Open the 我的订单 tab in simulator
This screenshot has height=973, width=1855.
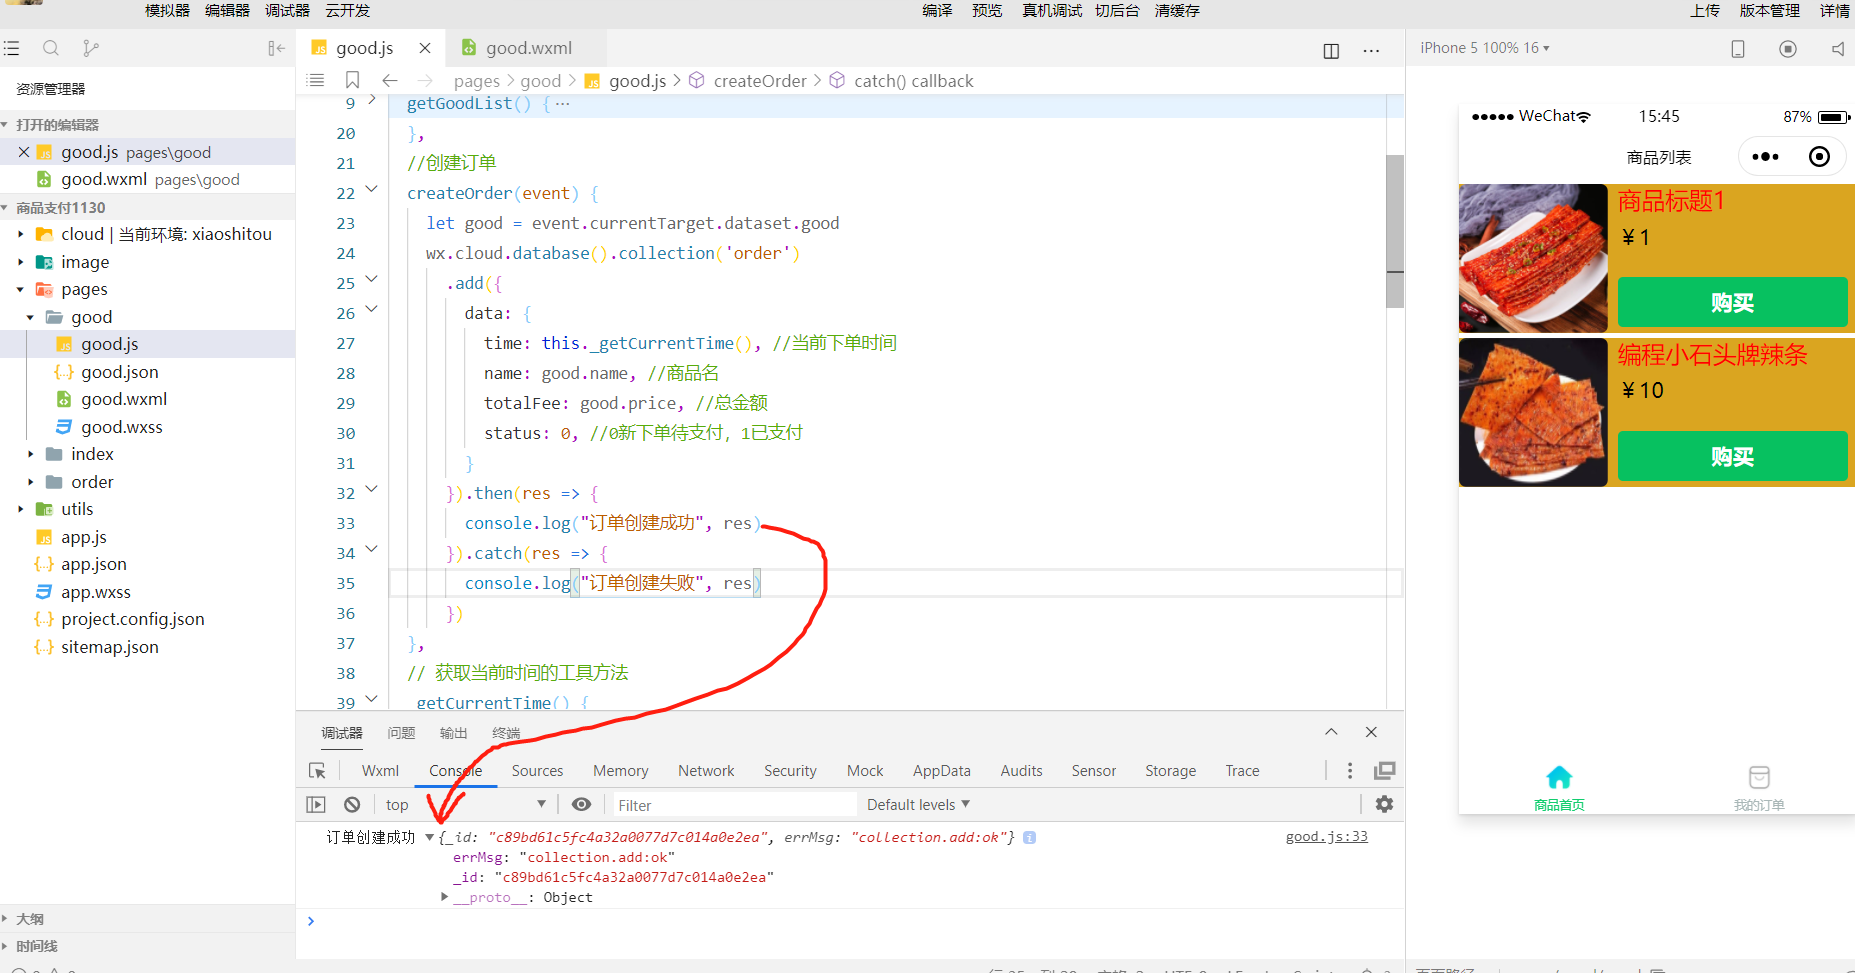point(1759,787)
